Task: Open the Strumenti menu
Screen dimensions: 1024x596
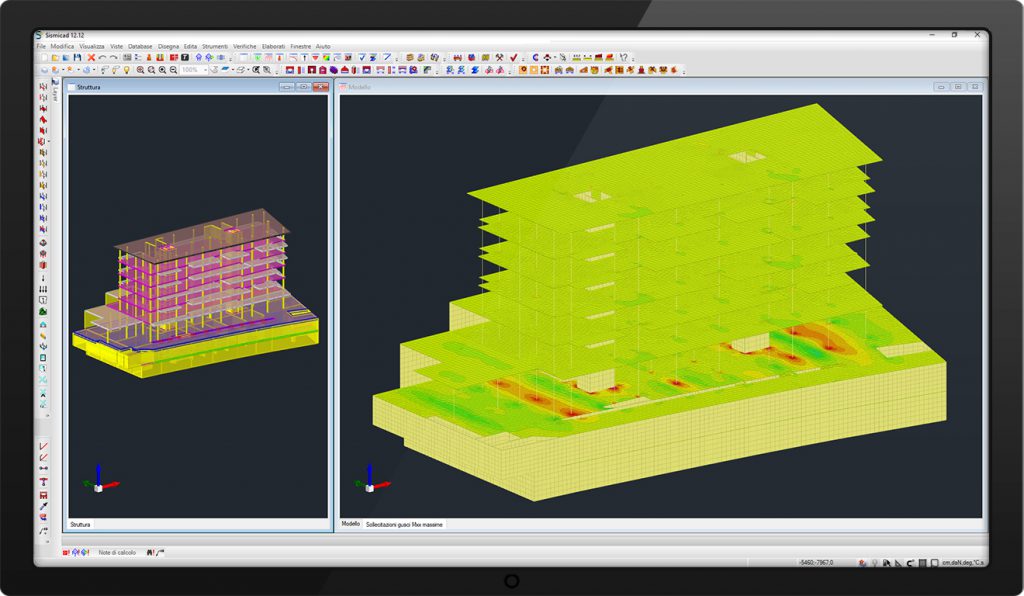Action: point(214,46)
